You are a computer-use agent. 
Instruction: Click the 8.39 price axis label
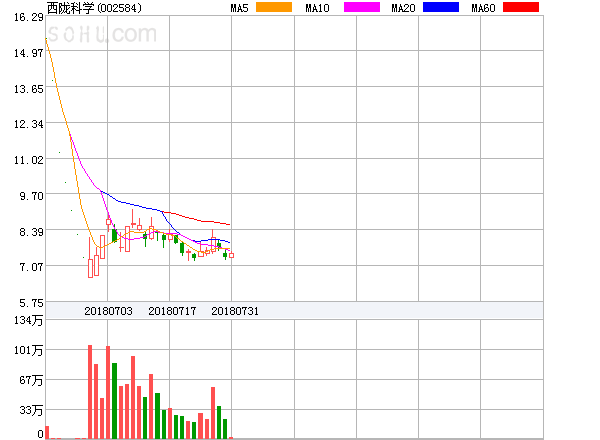[31, 232]
